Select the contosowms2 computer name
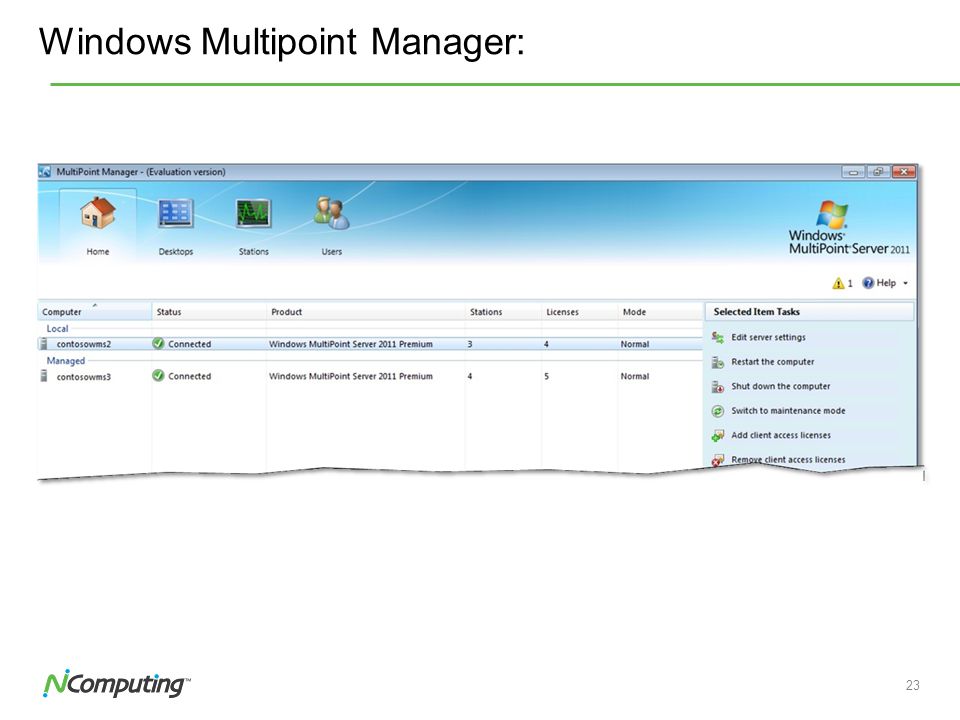This screenshot has height=720, width=960. point(84,344)
